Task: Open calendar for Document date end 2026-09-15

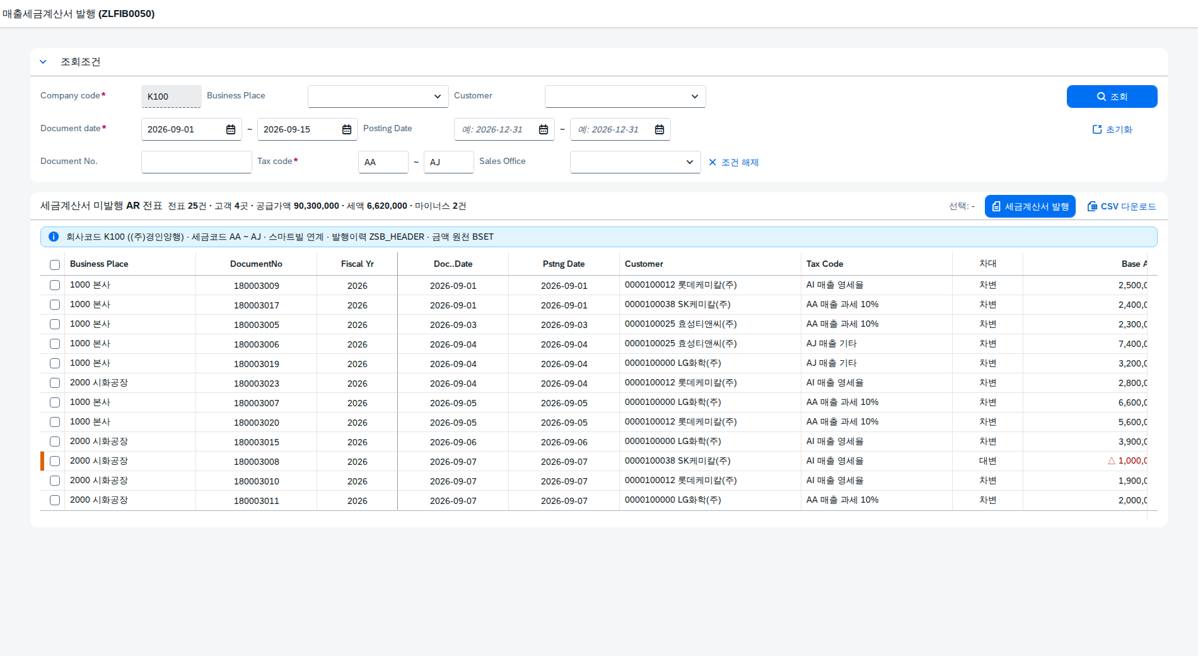Action: tap(347, 130)
